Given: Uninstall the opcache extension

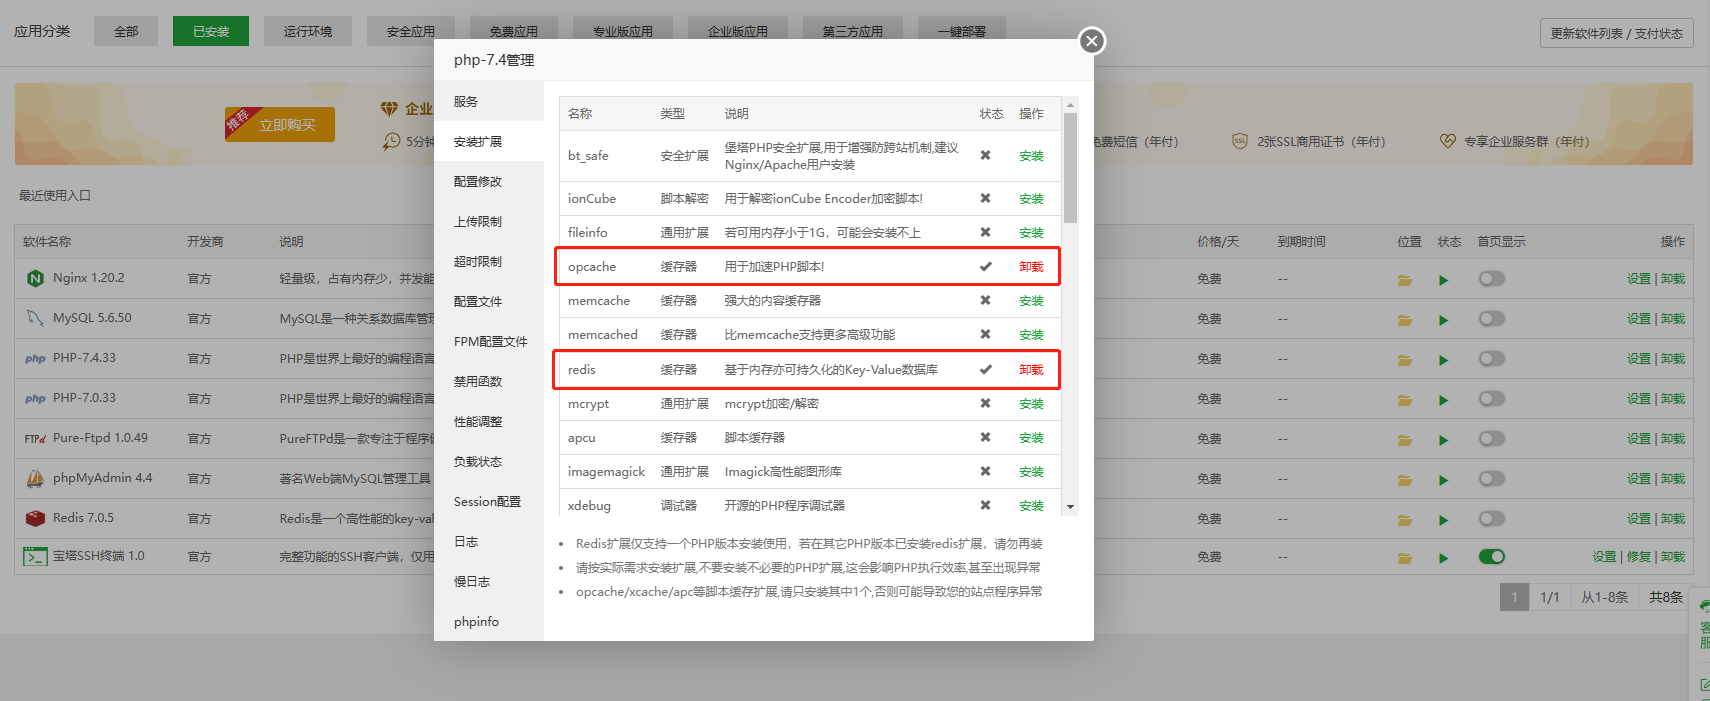Looking at the screenshot, I should click(1031, 267).
